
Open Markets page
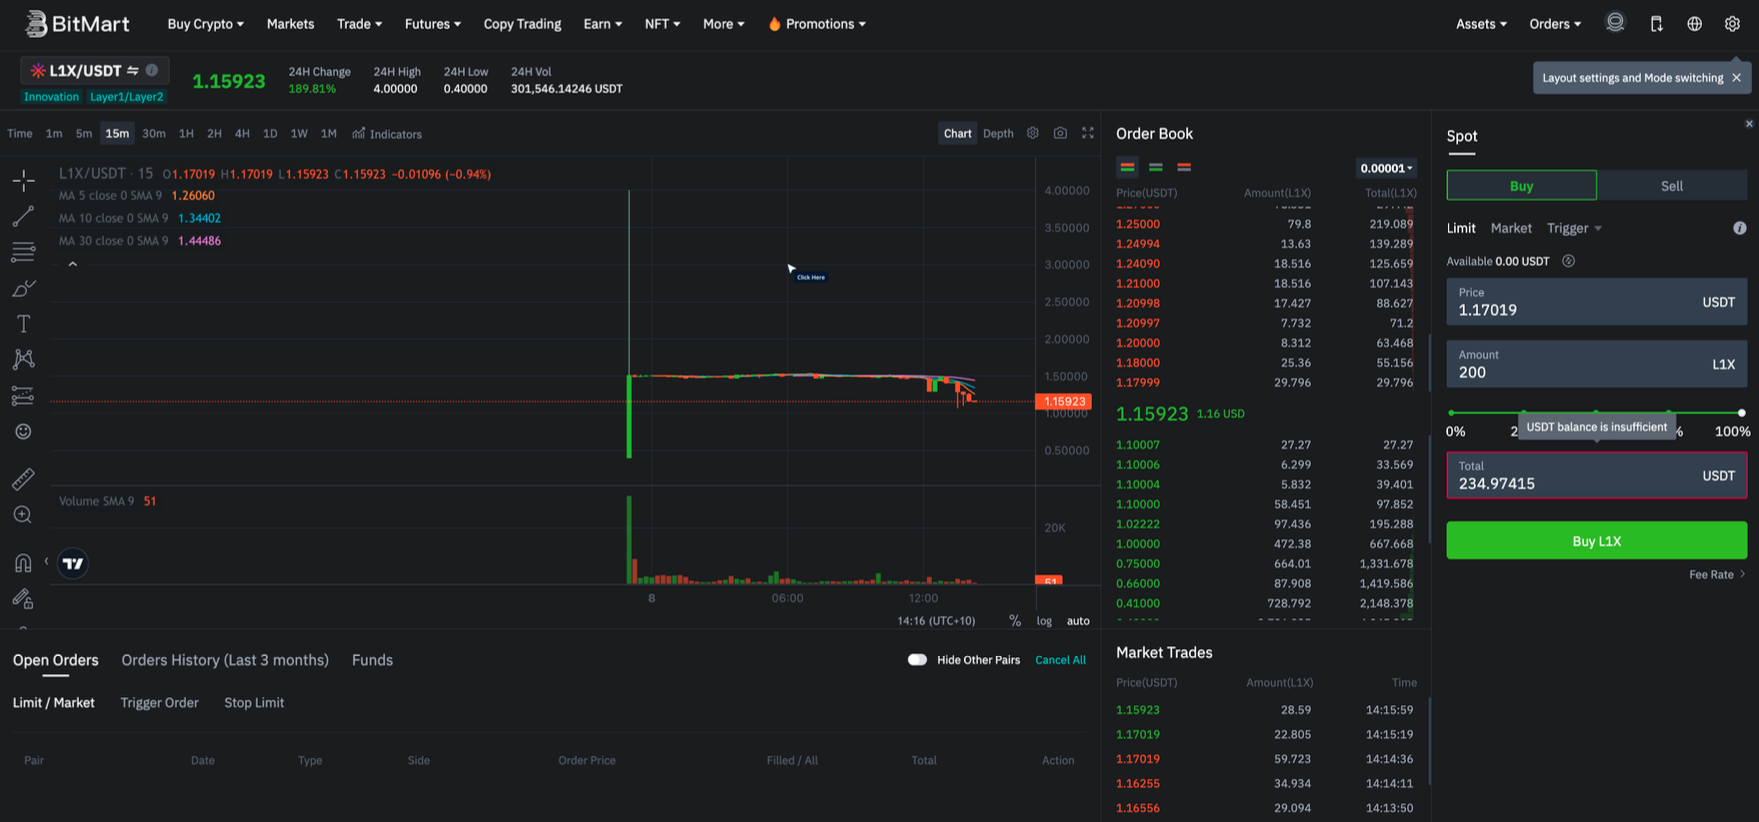(x=290, y=24)
